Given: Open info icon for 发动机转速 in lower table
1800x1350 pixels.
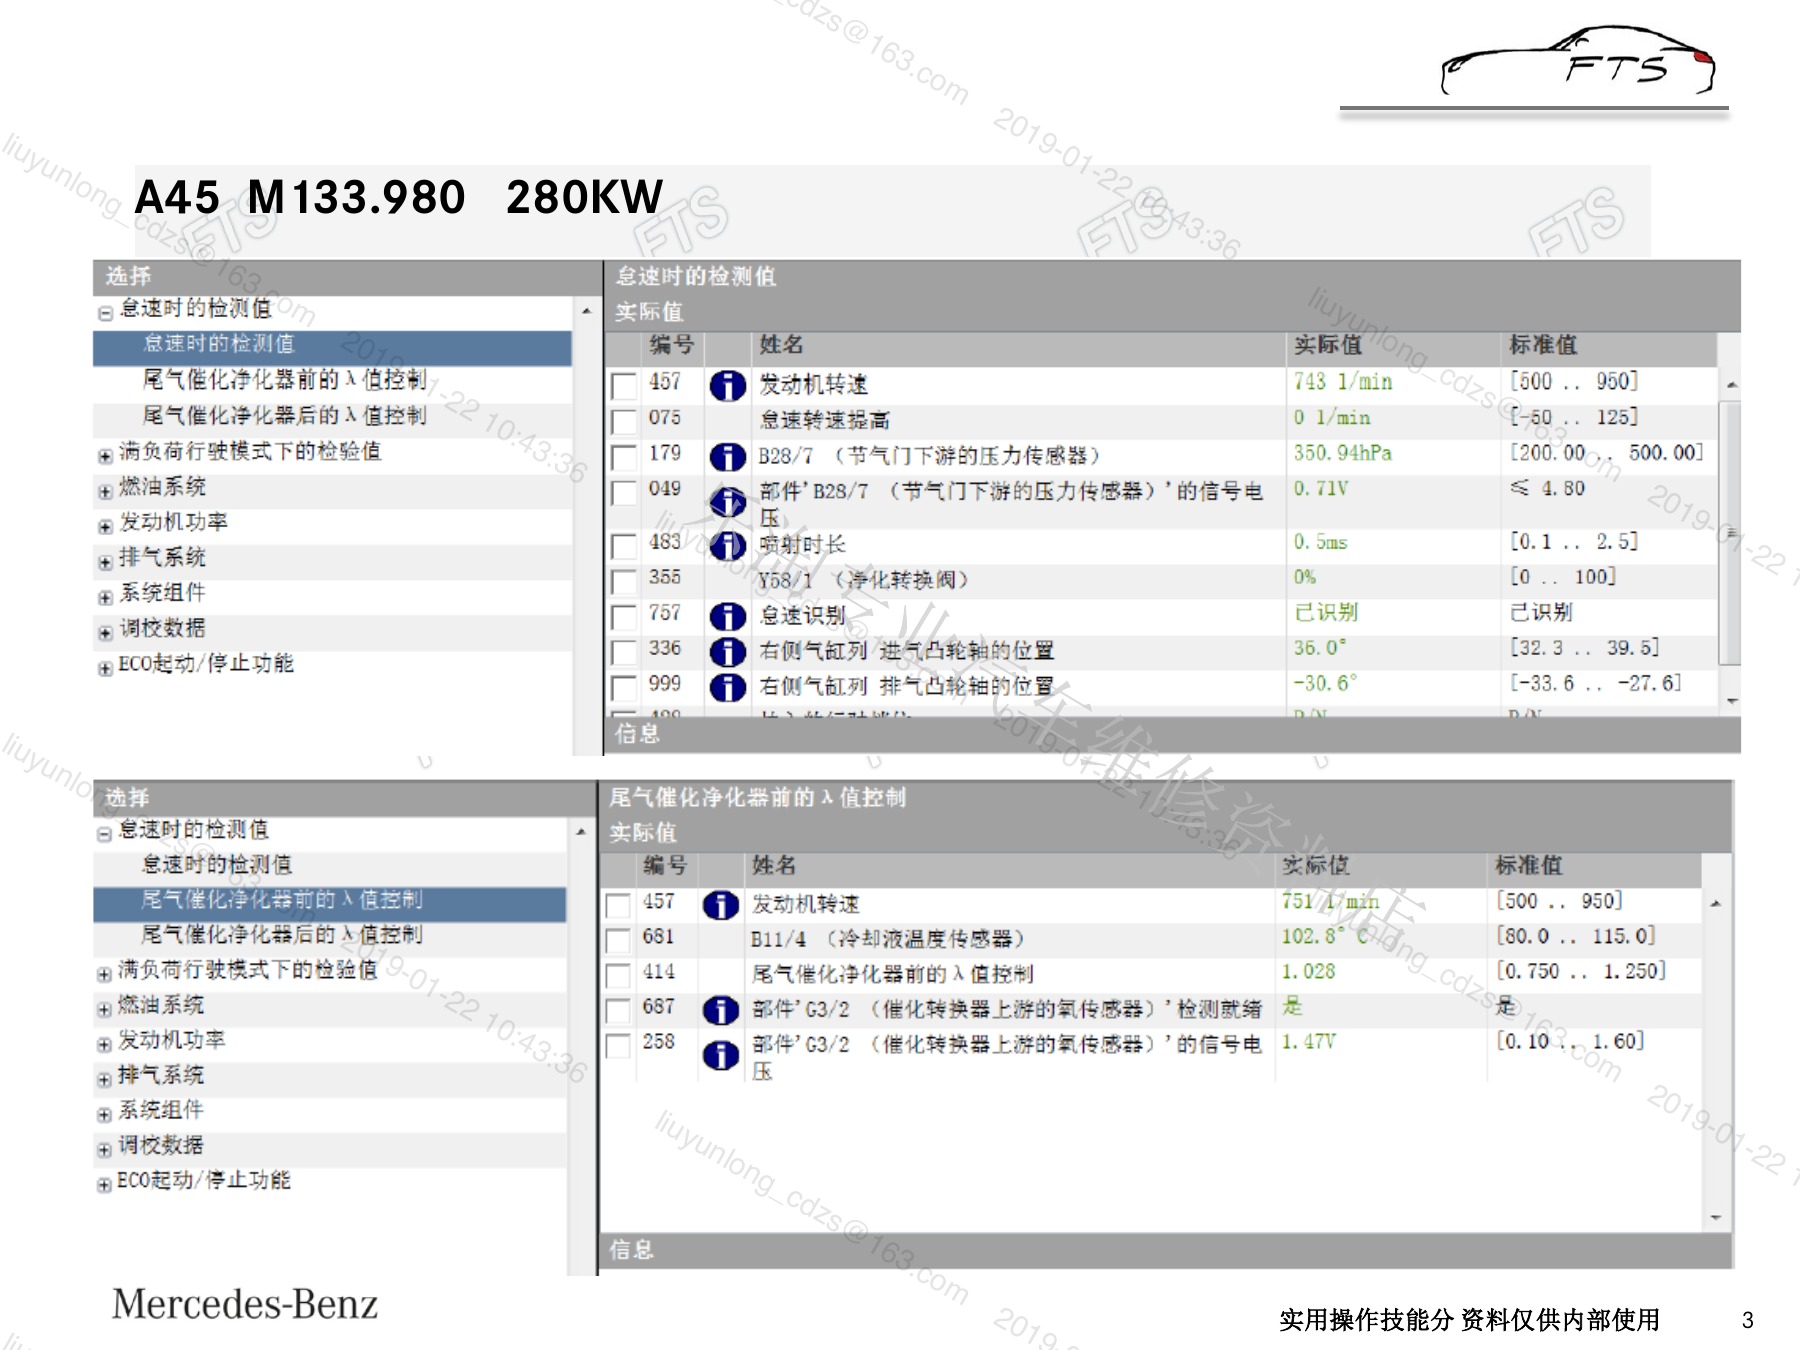Looking at the screenshot, I should click(721, 905).
